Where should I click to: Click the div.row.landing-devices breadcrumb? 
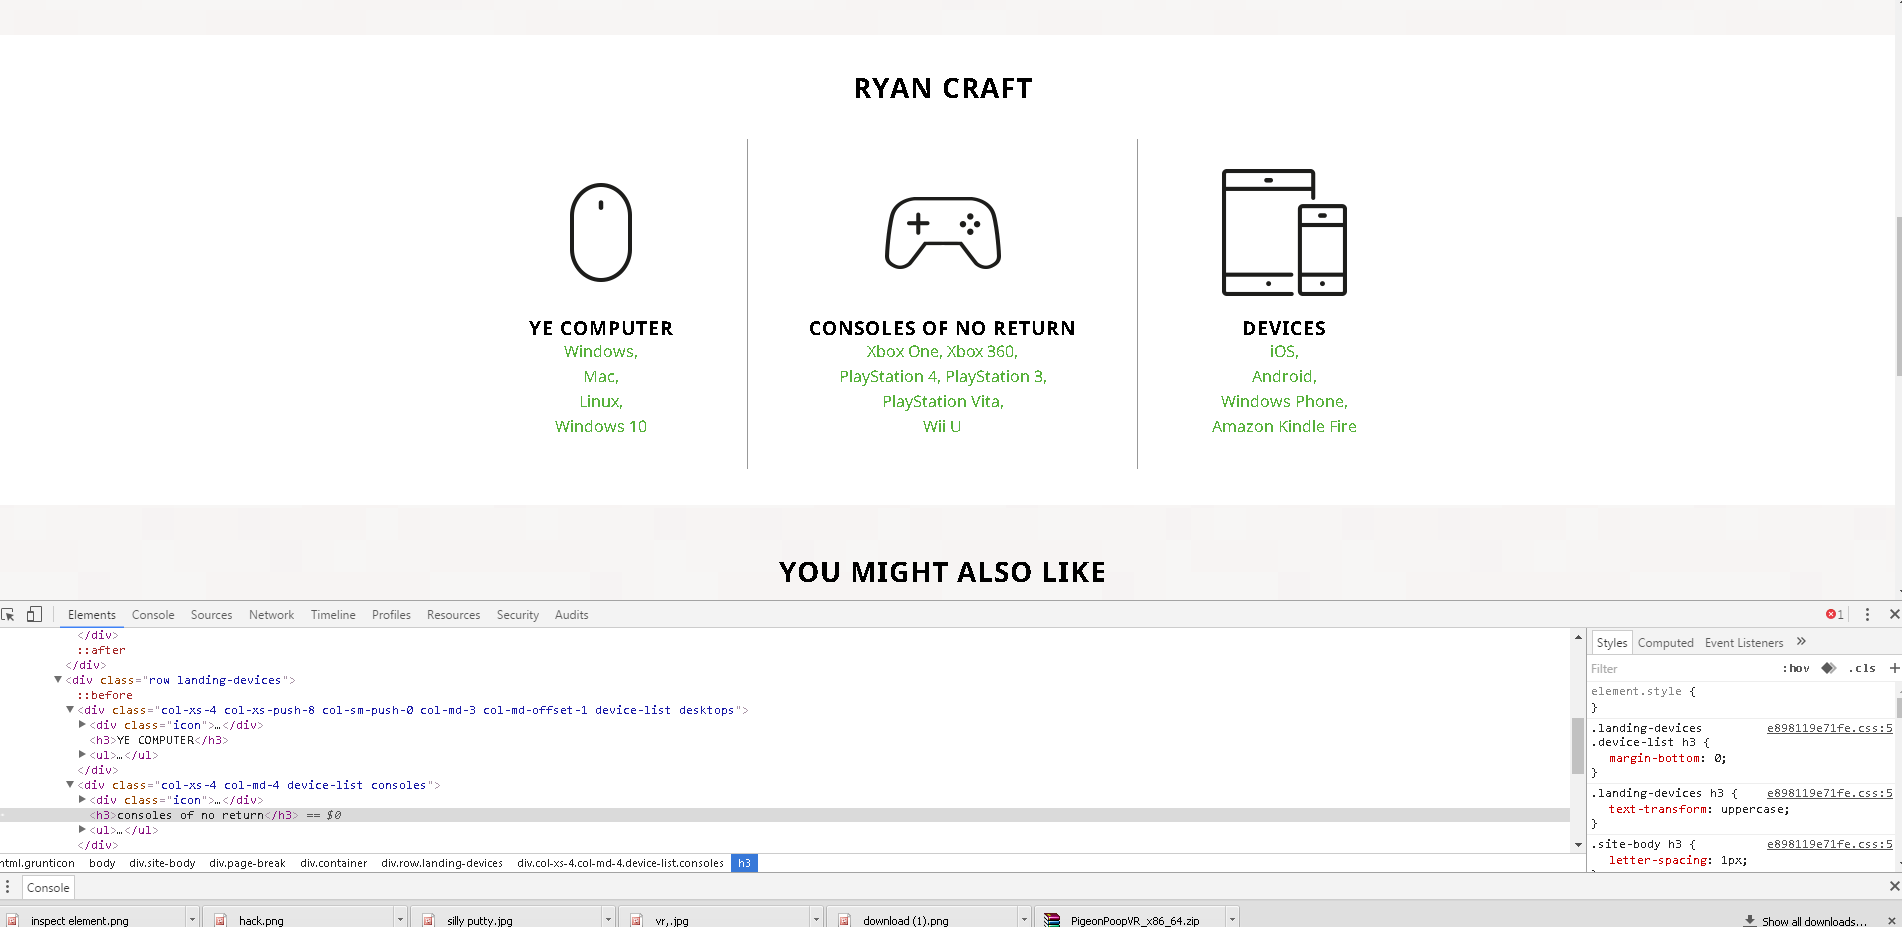442,863
